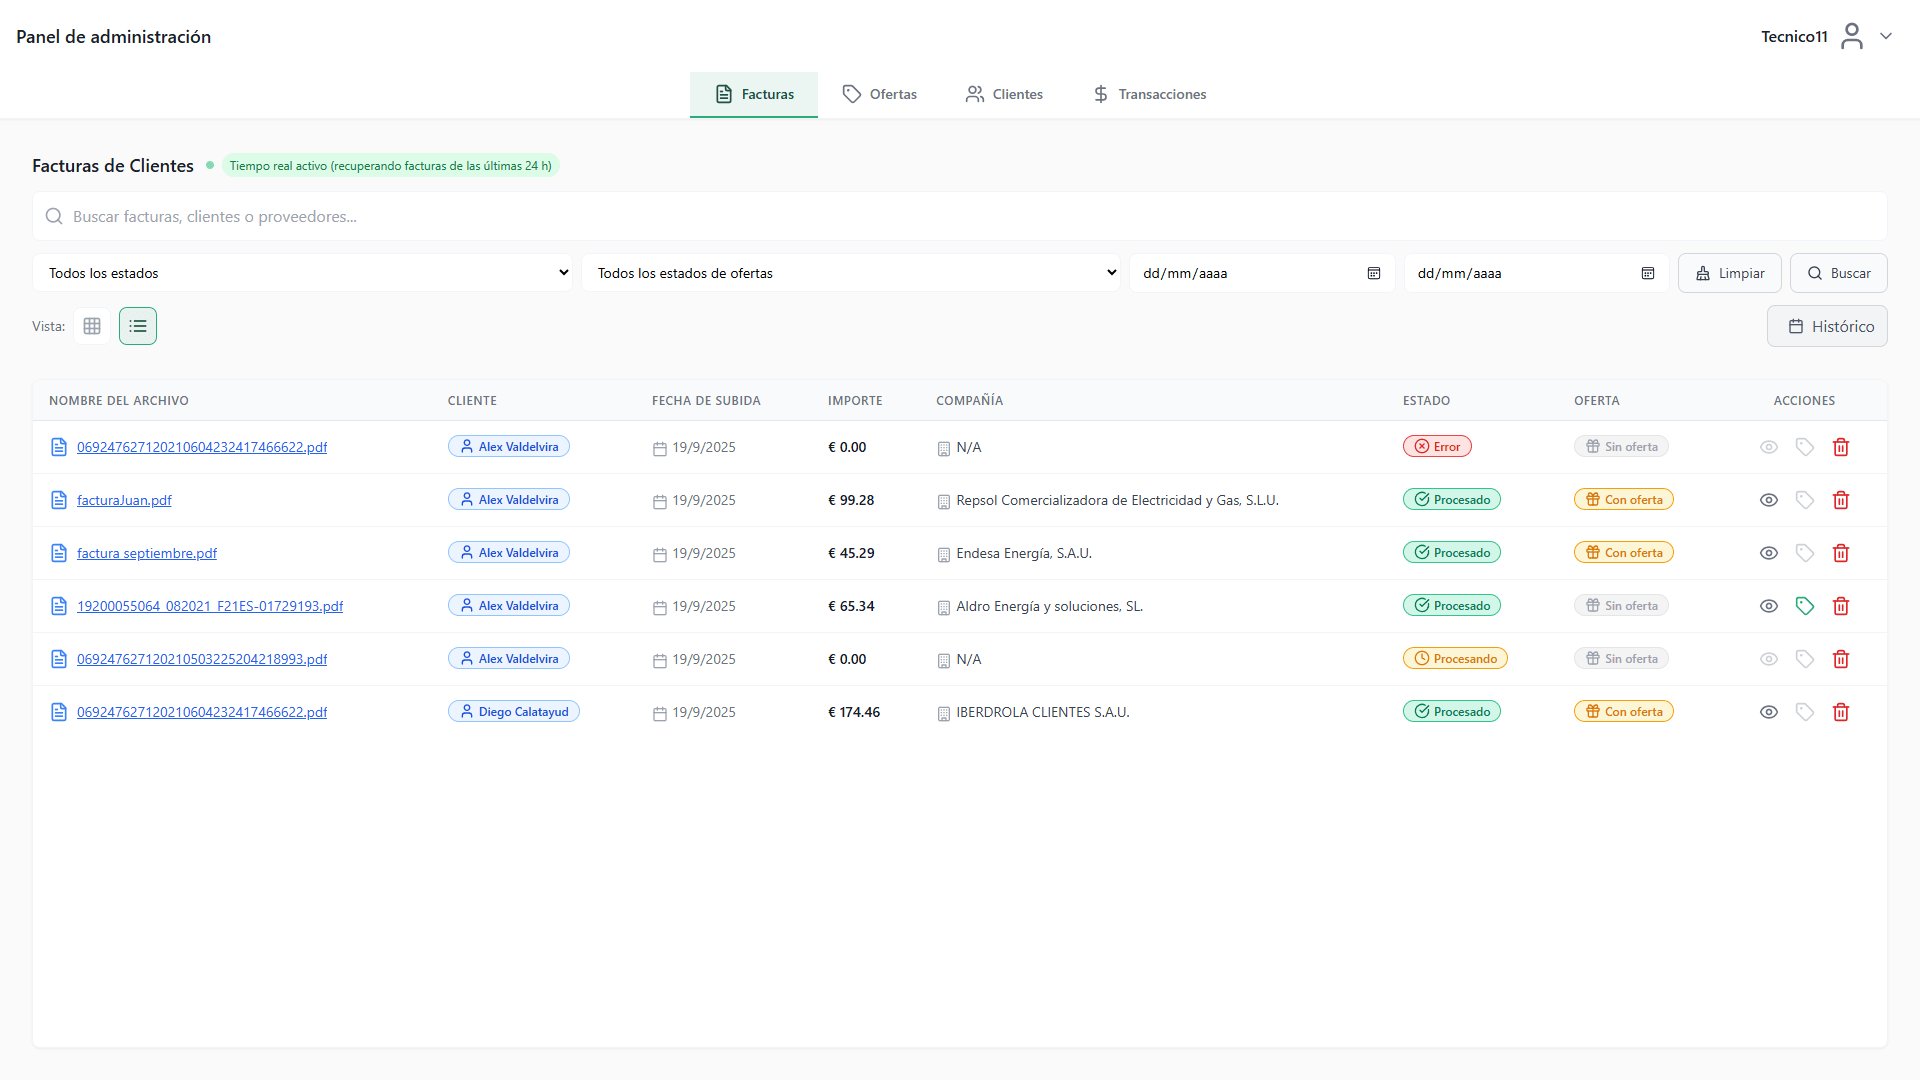Open 19200055064_082021_F21ES-01729193.pdf link
This screenshot has height=1080, width=1920.
click(x=210, y=606)
